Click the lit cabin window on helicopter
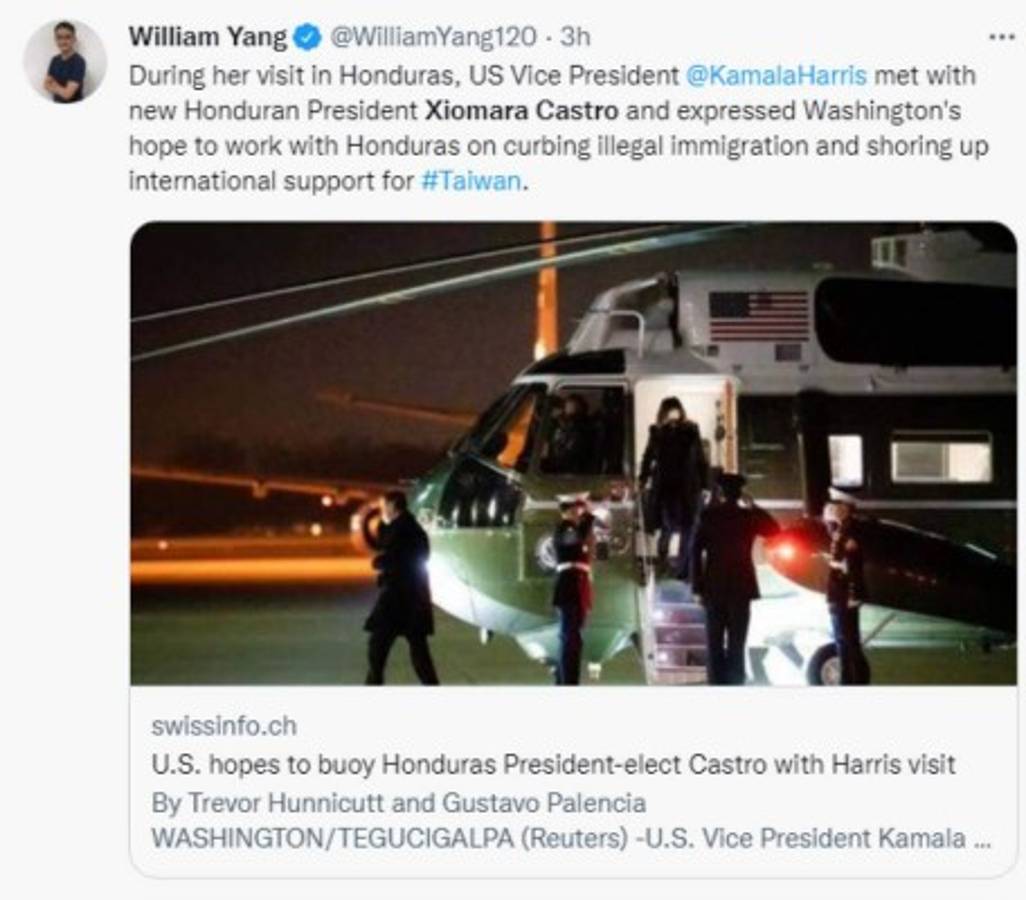1026x900 pixels. point(940,457)
